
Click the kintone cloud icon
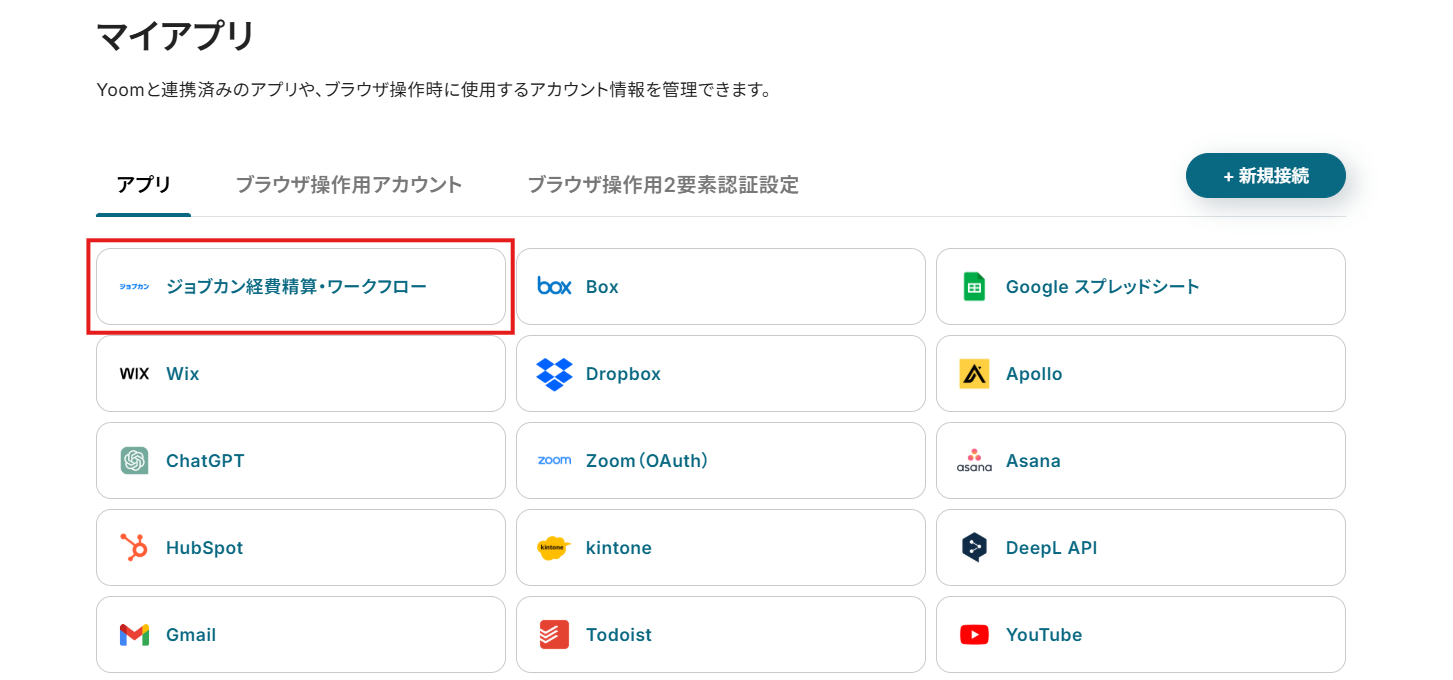(554, 548)
